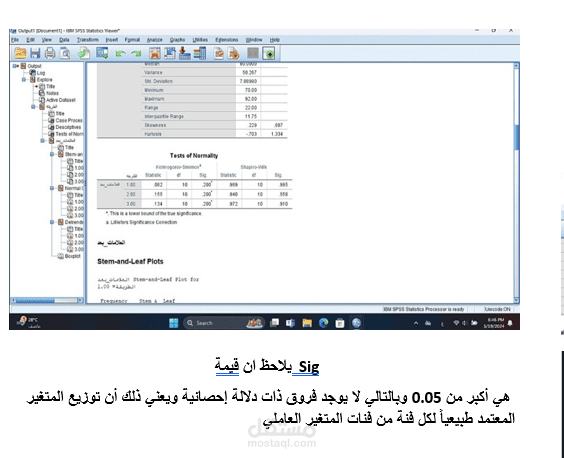This screenshot has width=564, height=458.
Task: Open Print Preview with magnifier icon
Action: pos(65,53)
